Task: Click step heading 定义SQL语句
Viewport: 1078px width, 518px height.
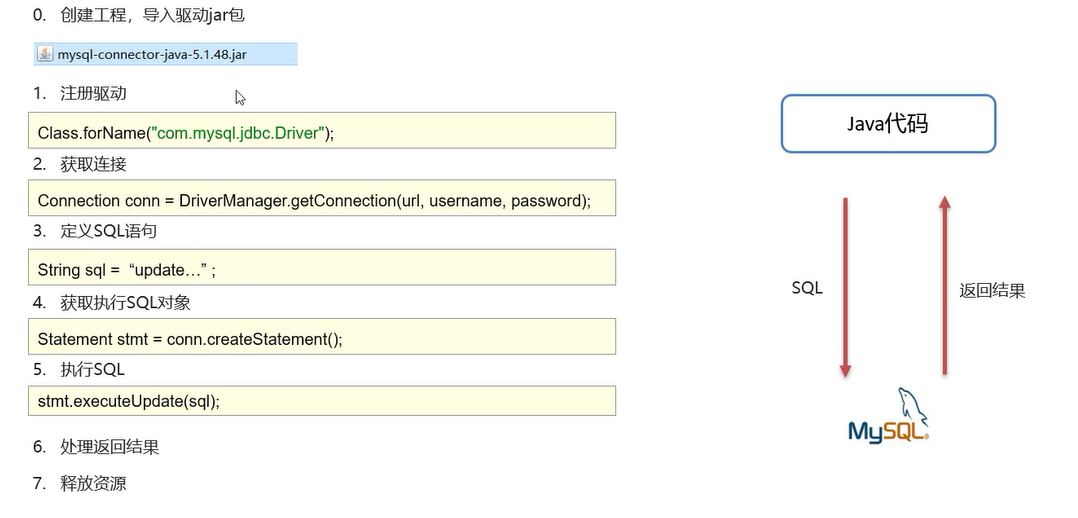Action: pos(108,231)
